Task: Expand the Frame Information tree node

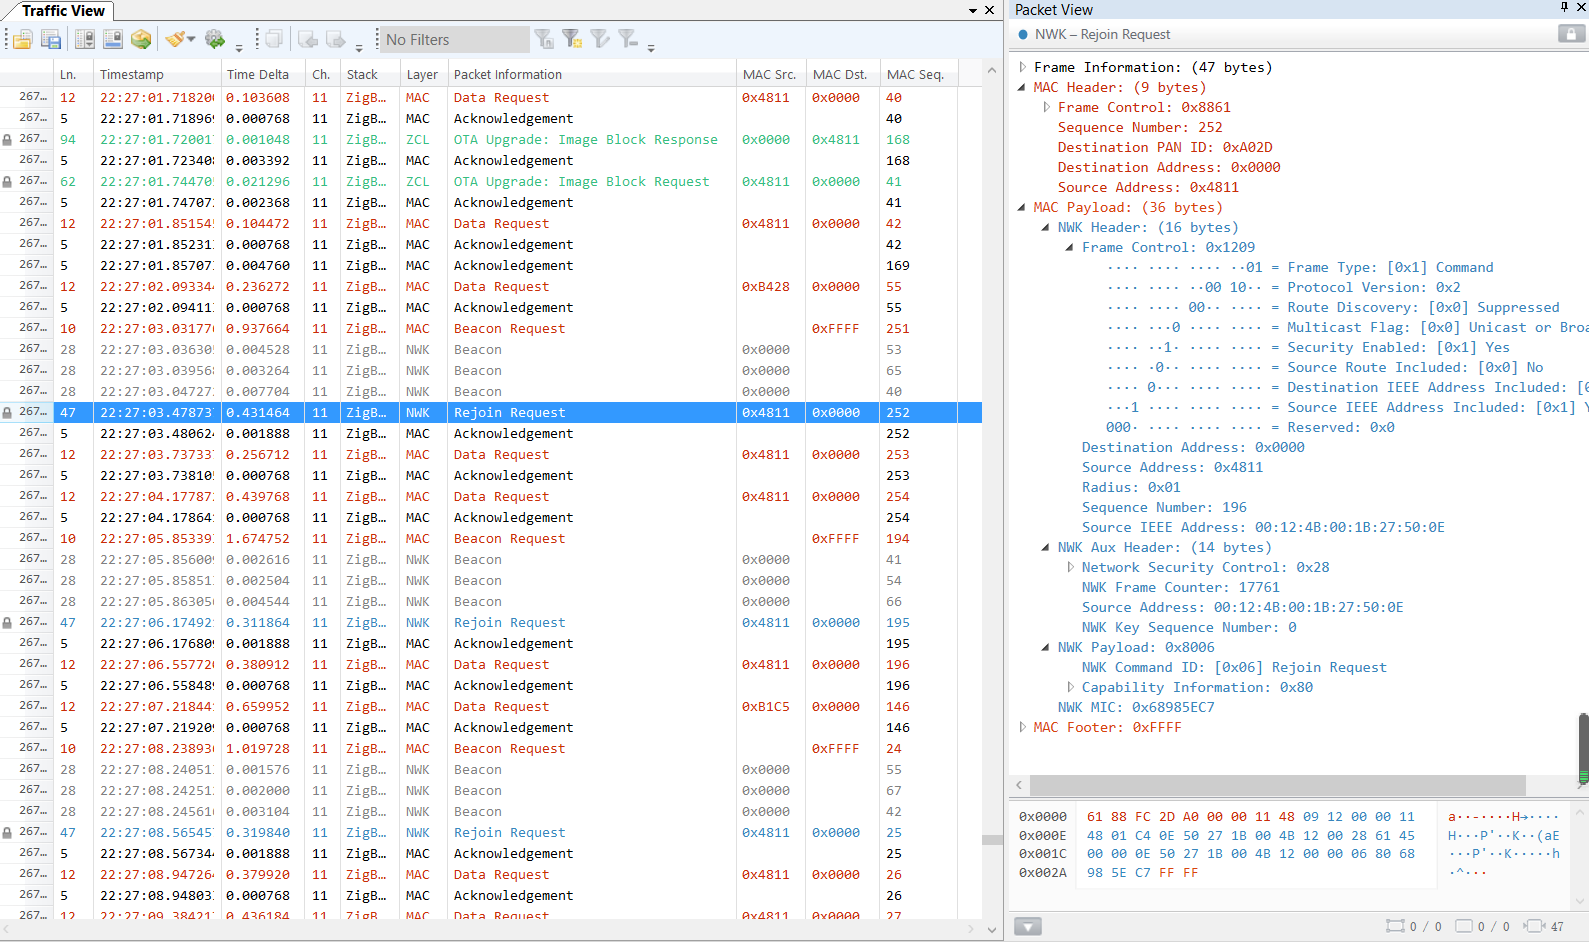Action: 1022,67
